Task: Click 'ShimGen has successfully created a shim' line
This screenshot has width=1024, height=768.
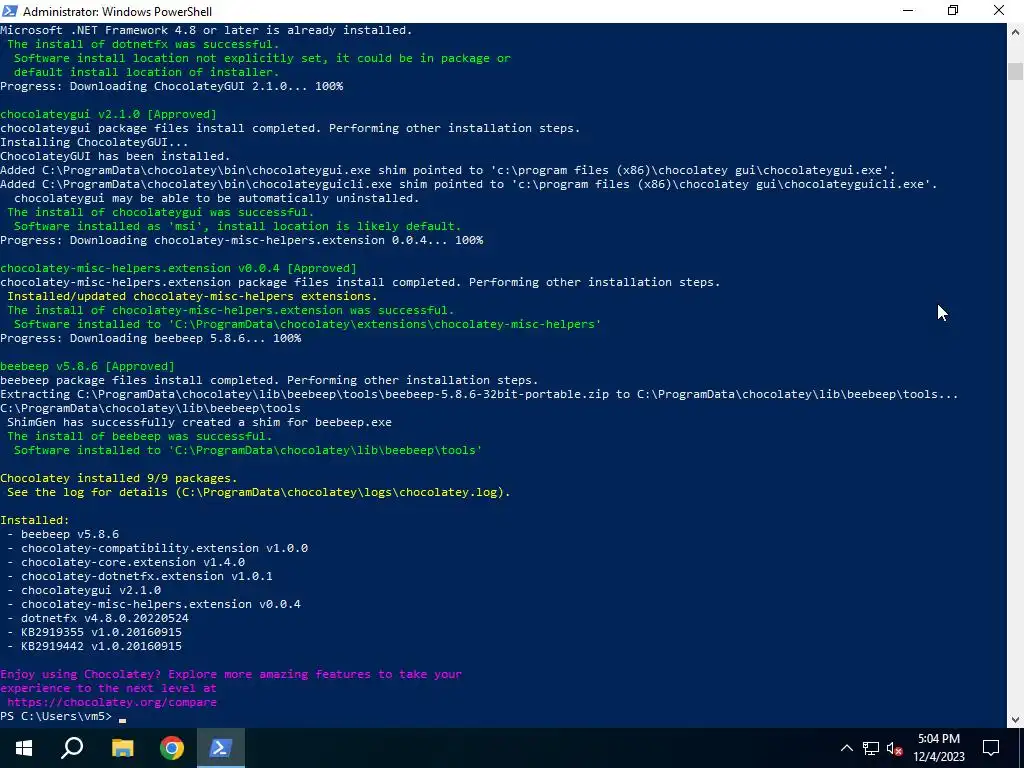Action: tap(199, 422)
